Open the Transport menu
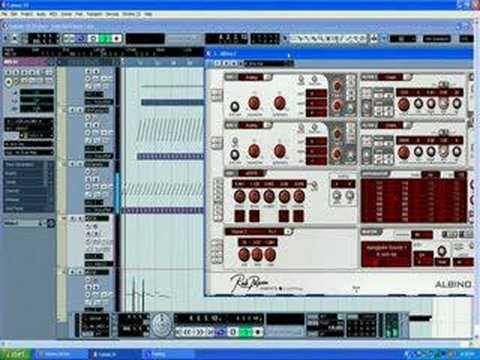The width and height of the screenshot is (480, 360). point(94,14)
